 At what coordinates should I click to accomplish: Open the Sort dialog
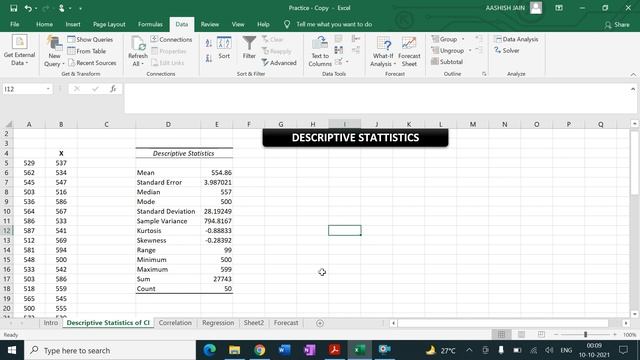coord(224,48)
